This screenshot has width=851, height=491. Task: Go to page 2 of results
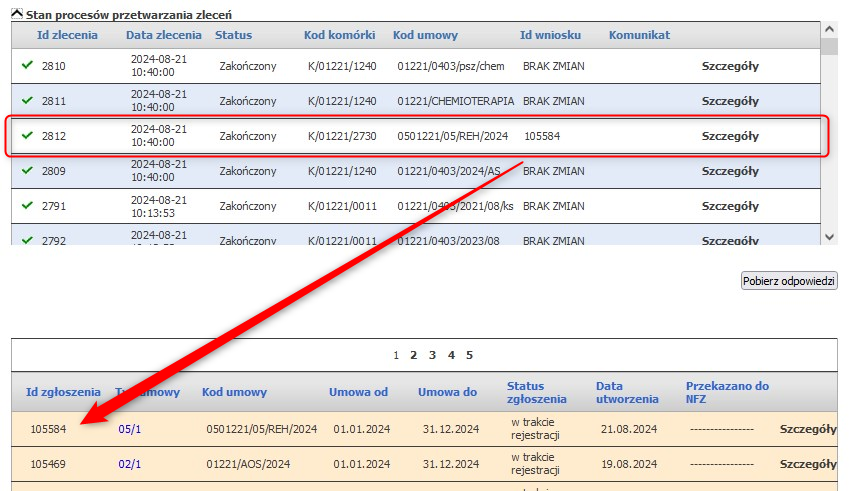[414, 355]
